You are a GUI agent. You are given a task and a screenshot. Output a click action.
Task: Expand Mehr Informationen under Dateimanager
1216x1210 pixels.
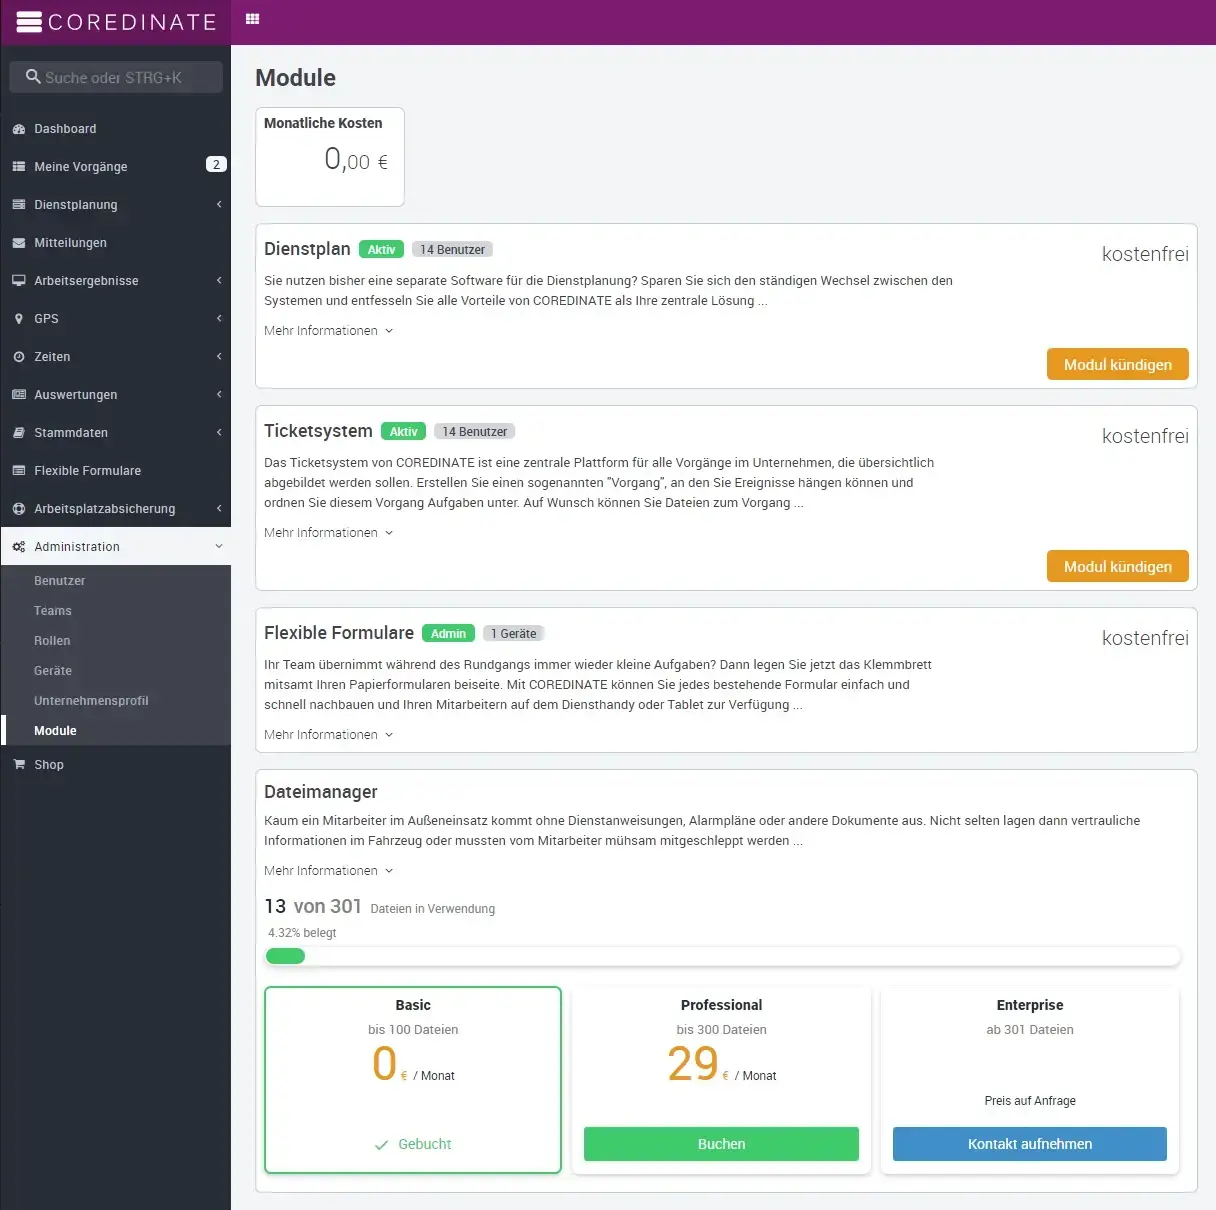pos(328,871)
